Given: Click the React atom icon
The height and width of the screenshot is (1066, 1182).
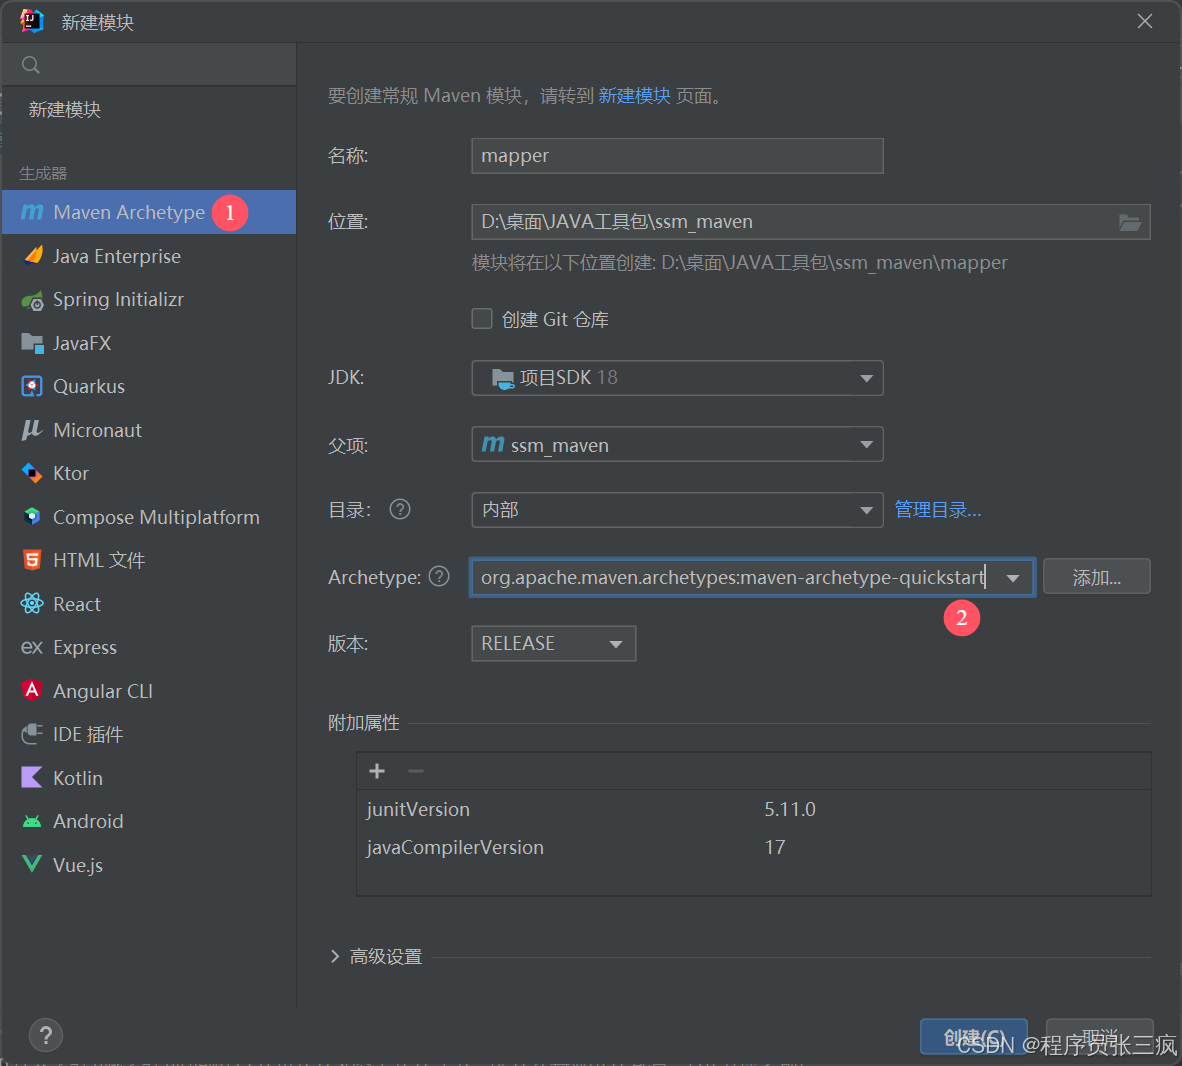Looking at the screenshot, I should (x=32, y=604).
